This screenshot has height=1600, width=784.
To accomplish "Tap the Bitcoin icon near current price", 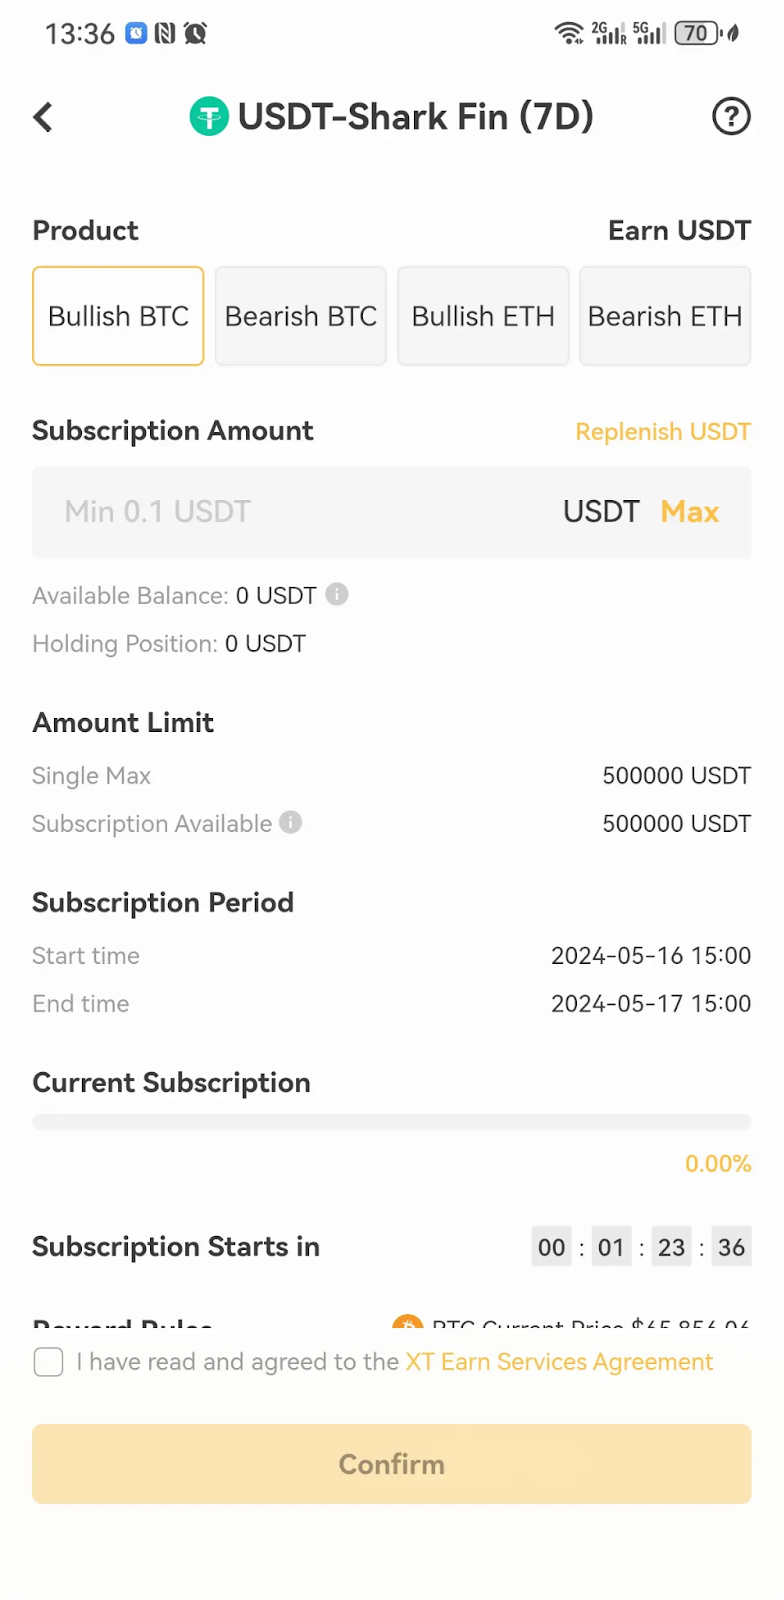I will pyautogui.click(x=407, y=1322).
